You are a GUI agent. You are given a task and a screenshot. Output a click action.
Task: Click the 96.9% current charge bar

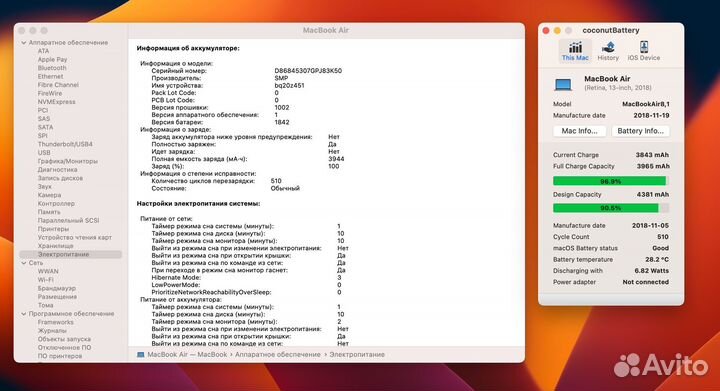pos(611,181)
